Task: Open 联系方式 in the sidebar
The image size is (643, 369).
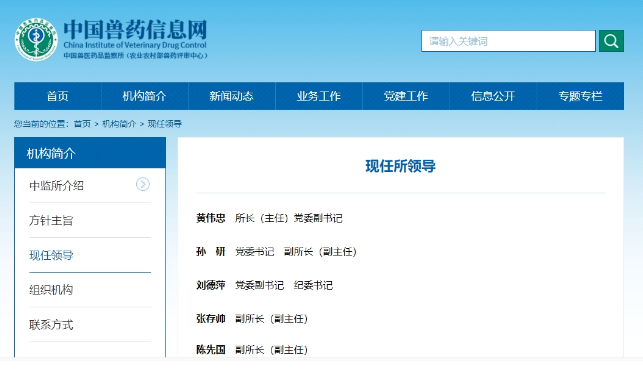Action: [51, 325]
